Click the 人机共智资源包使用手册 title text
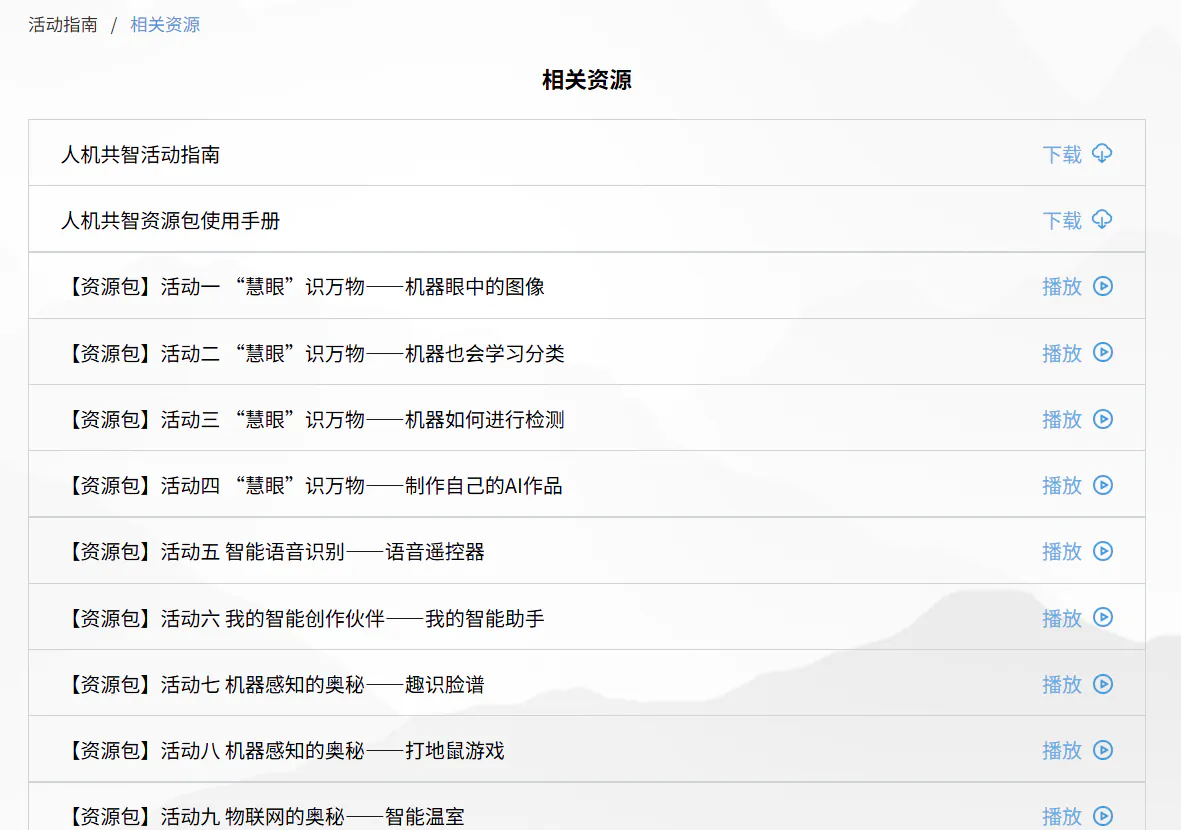Image resolution: width=1181 pixels, height=830 pixels. pyautogui.click(x=170, y=221)
